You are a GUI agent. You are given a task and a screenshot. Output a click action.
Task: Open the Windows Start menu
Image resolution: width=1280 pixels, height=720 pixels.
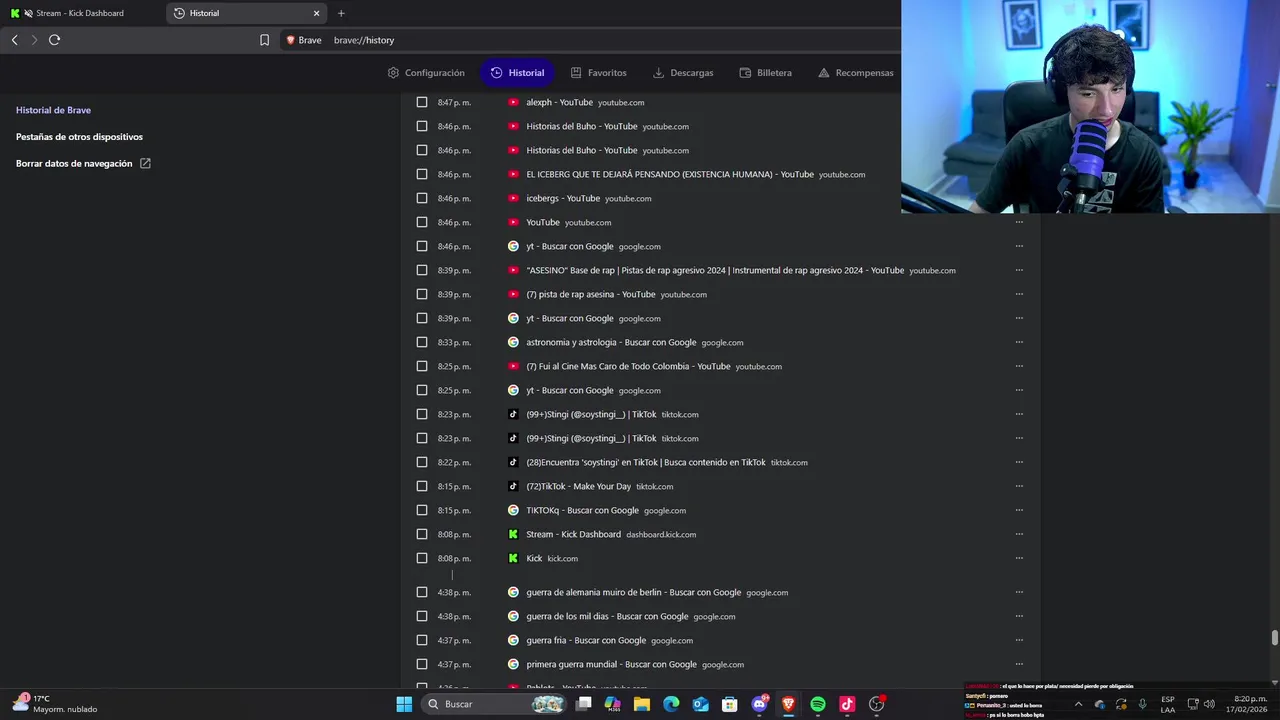[x=404, y=704]
